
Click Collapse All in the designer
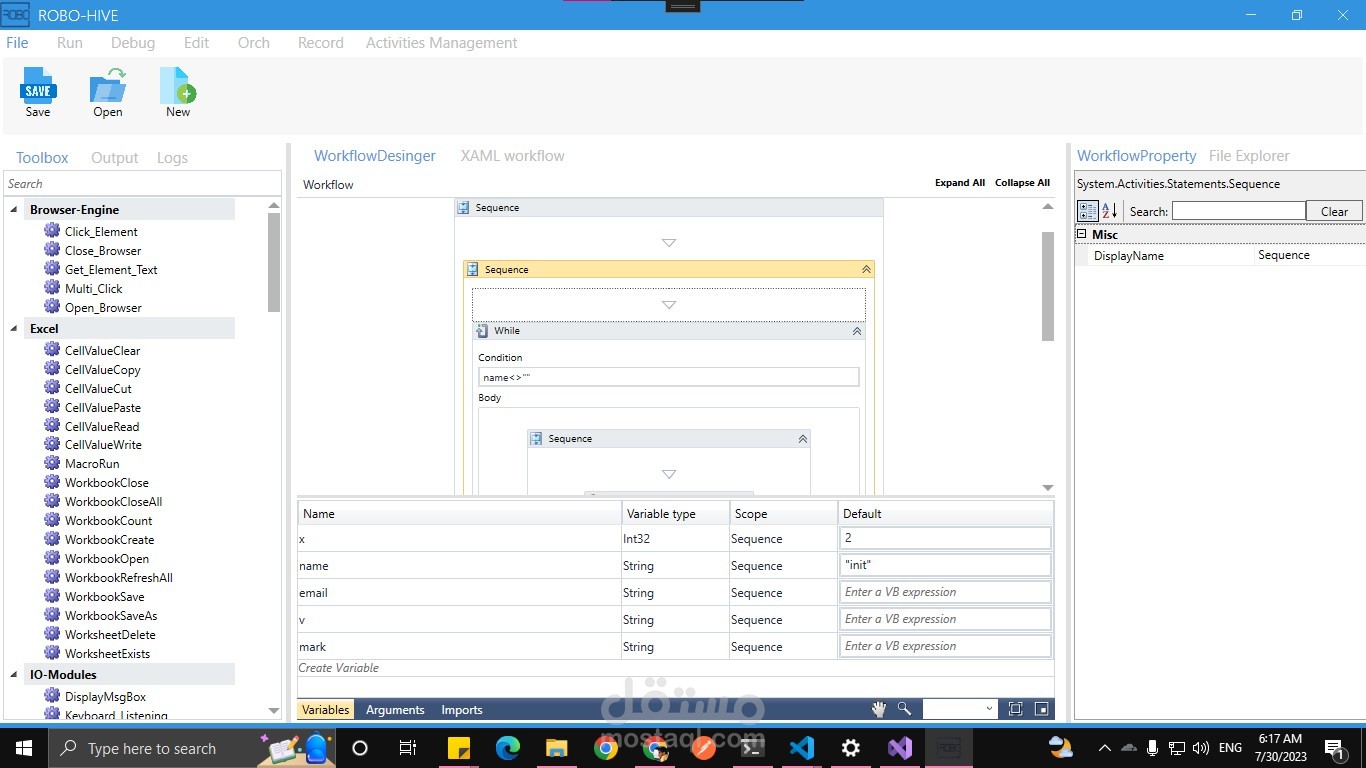(1022, 183)
